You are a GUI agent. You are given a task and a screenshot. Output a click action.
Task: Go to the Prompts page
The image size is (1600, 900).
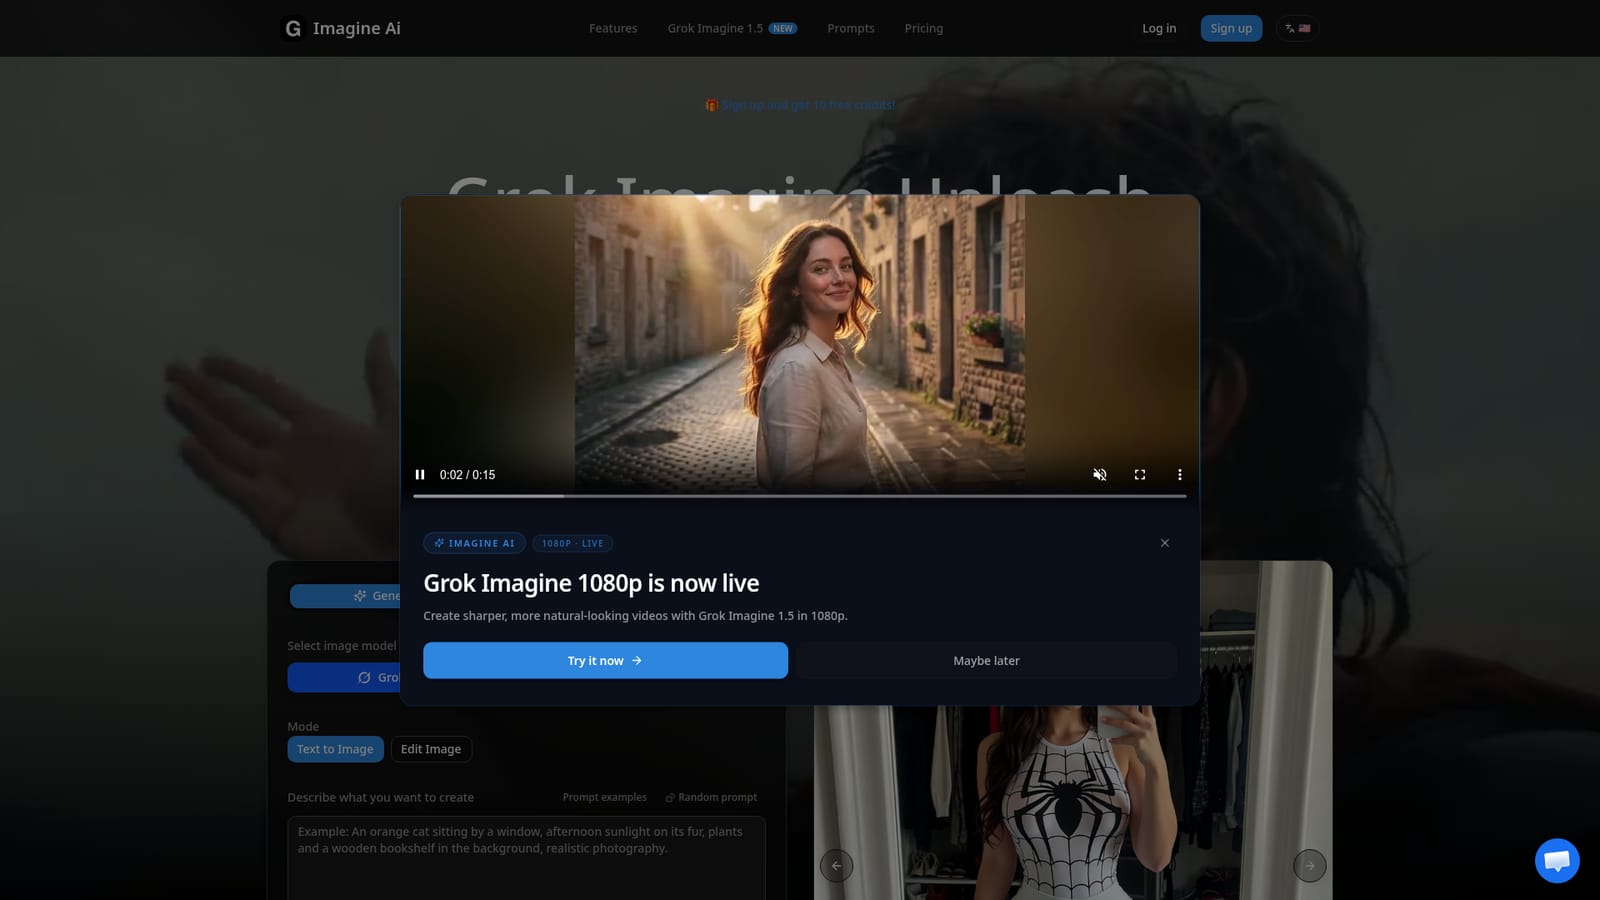pos(851,28)
